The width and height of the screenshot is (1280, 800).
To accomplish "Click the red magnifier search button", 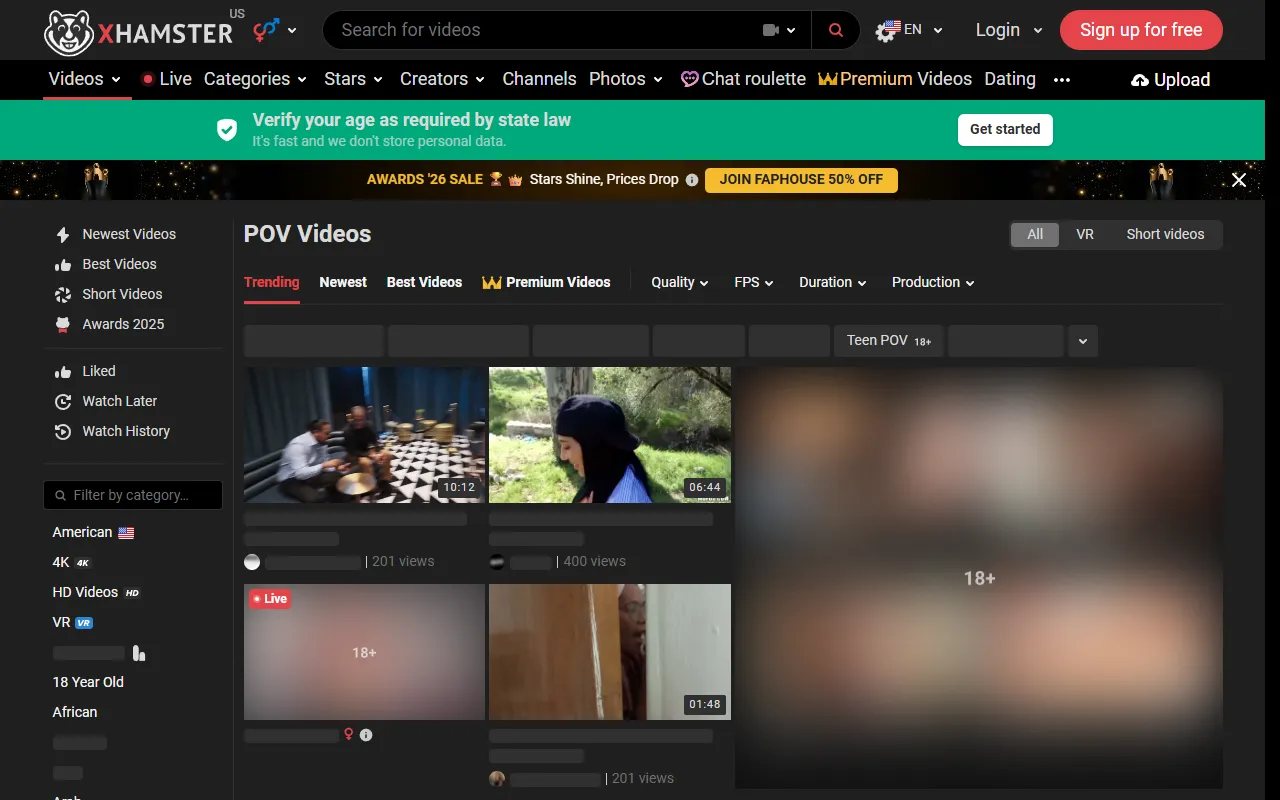I will point(836,30).
